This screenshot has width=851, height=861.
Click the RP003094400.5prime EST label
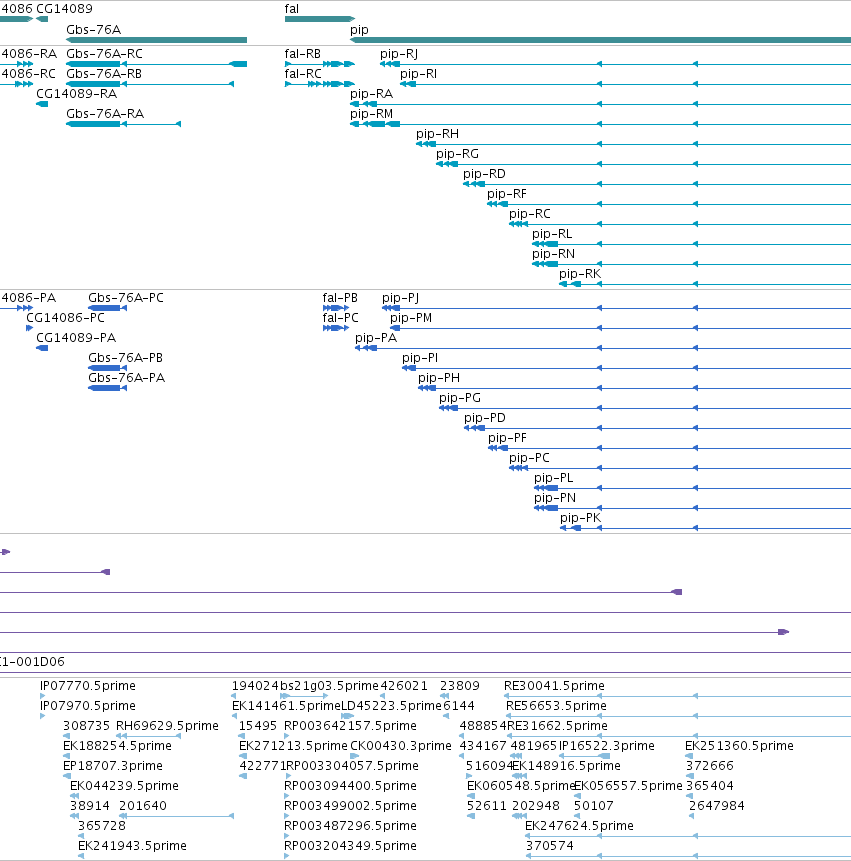point(350,786)
